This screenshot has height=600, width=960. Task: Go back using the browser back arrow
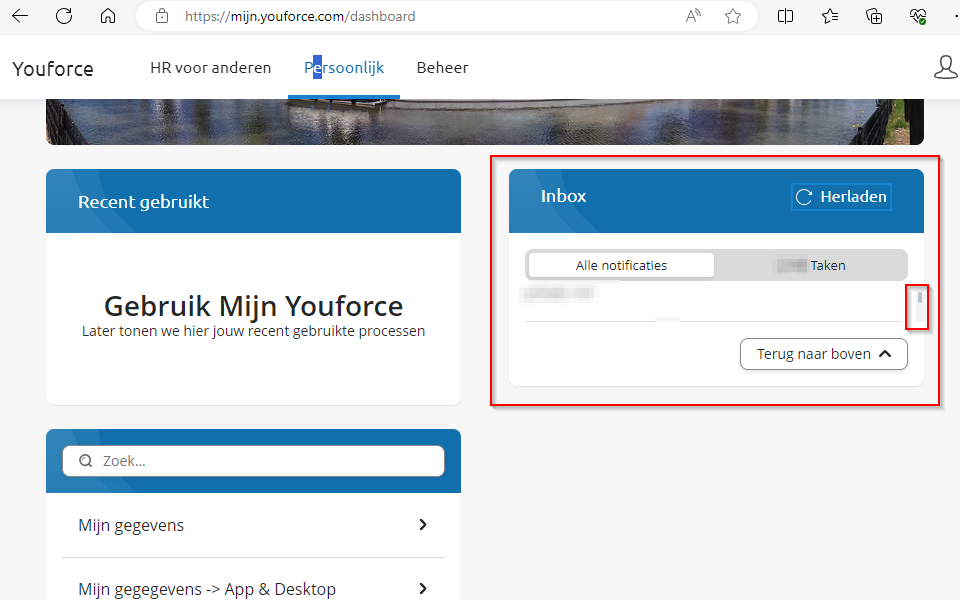20,16
